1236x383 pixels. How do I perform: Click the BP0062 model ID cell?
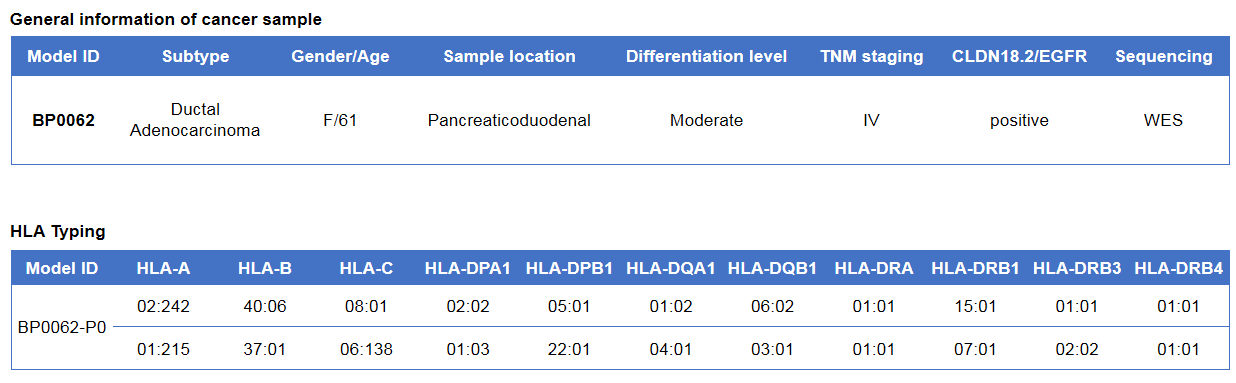(x=63, y=120)
